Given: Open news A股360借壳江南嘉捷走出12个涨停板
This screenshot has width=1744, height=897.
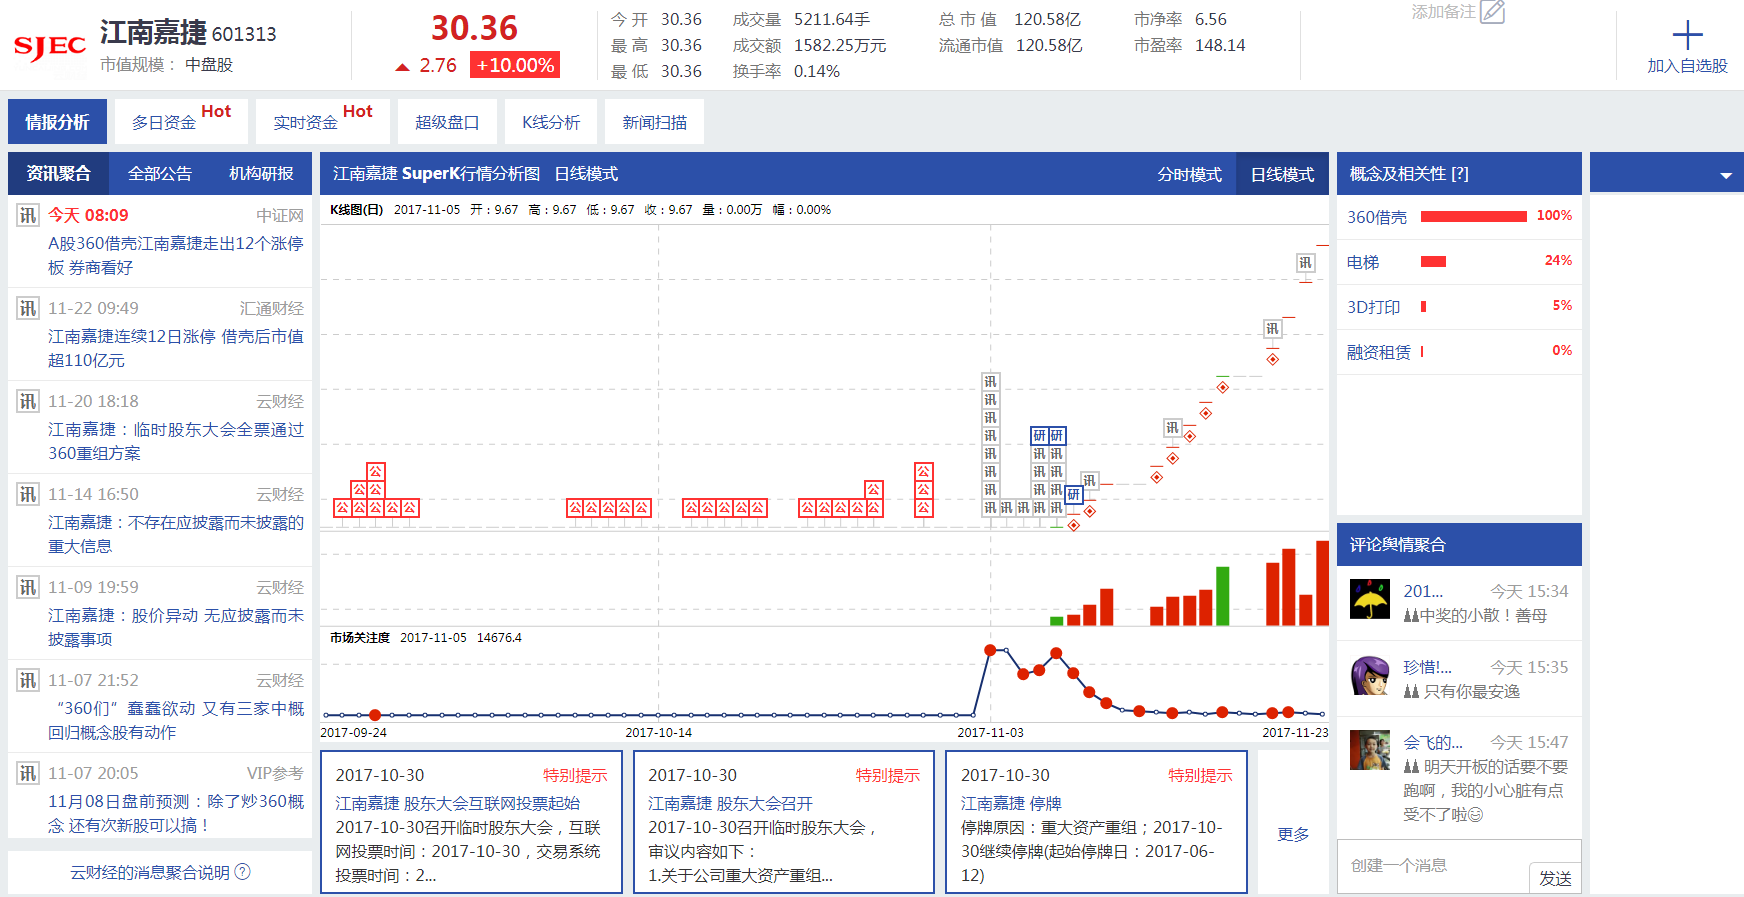Looking at the screenshot, I should (176, 255).
